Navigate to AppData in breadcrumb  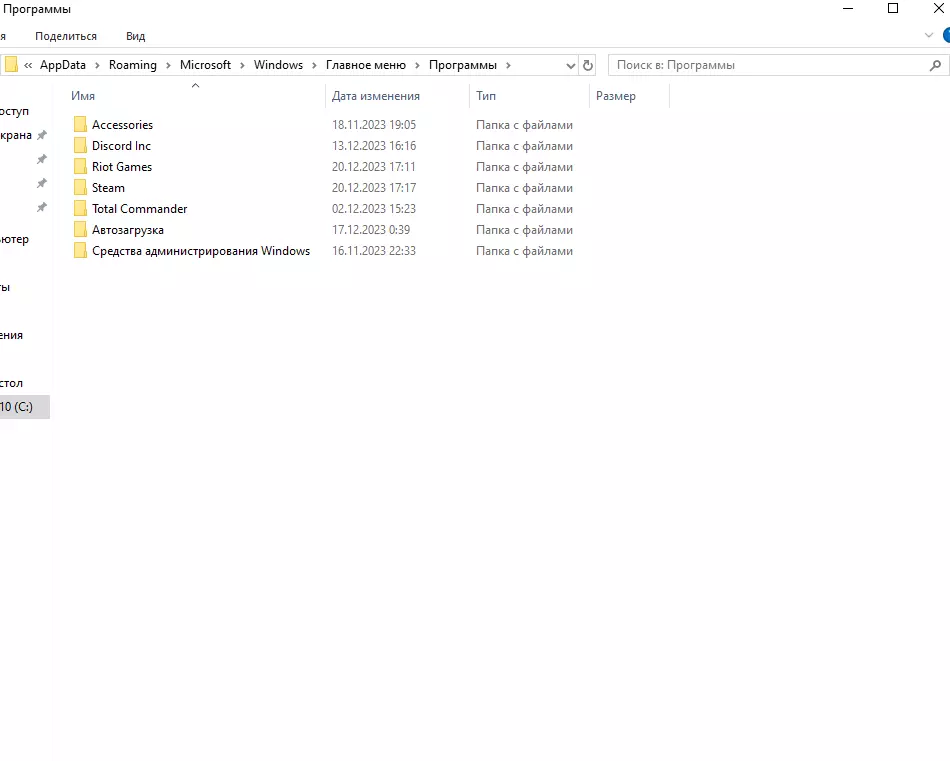point(63,65)
